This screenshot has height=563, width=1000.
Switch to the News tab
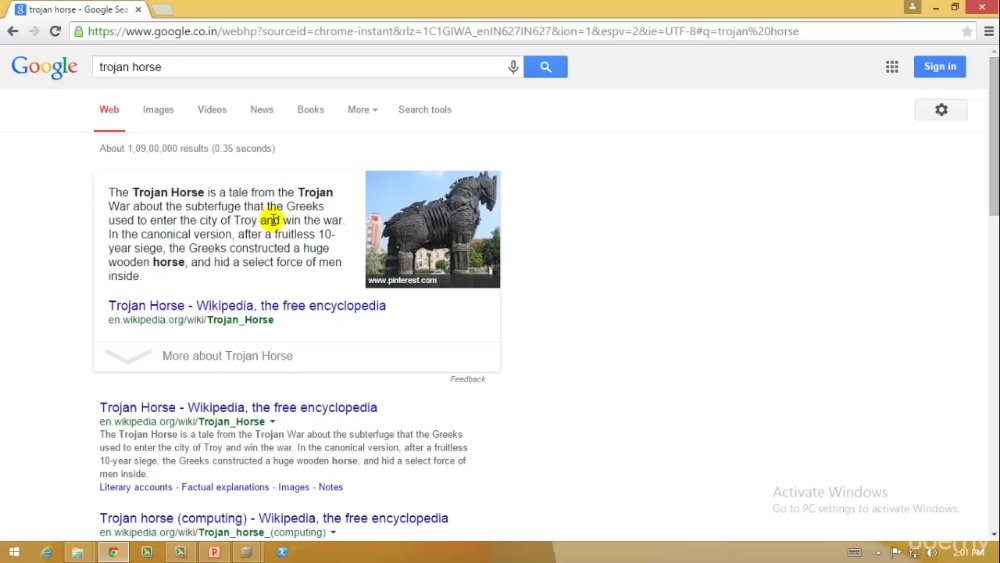point(261,110)
